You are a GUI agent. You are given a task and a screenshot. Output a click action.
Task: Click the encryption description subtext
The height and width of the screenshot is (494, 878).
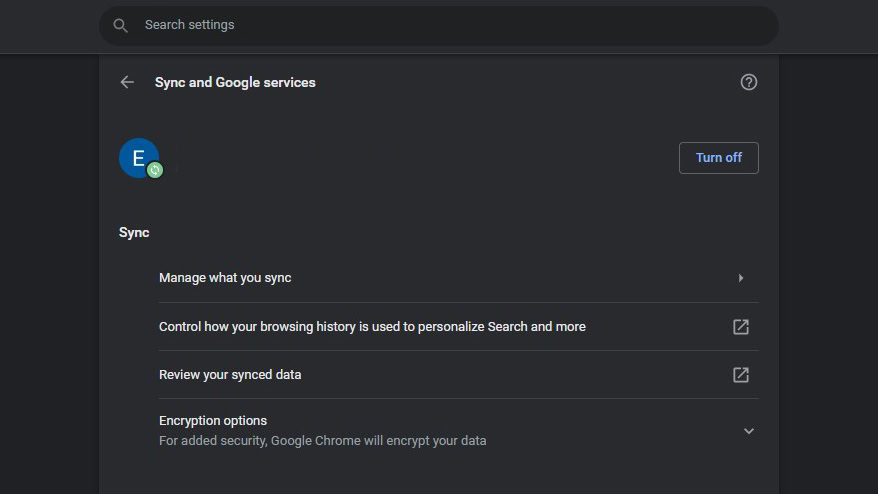tap(322, 441)
